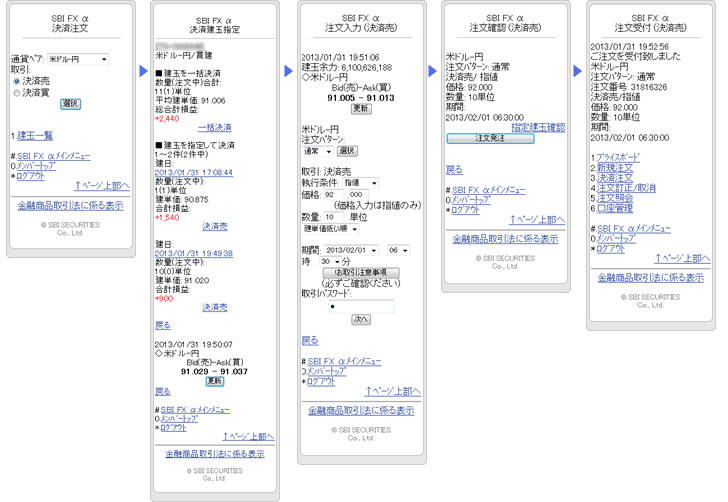Open the minutes dropdown showing 30

[x=331, y=262]
